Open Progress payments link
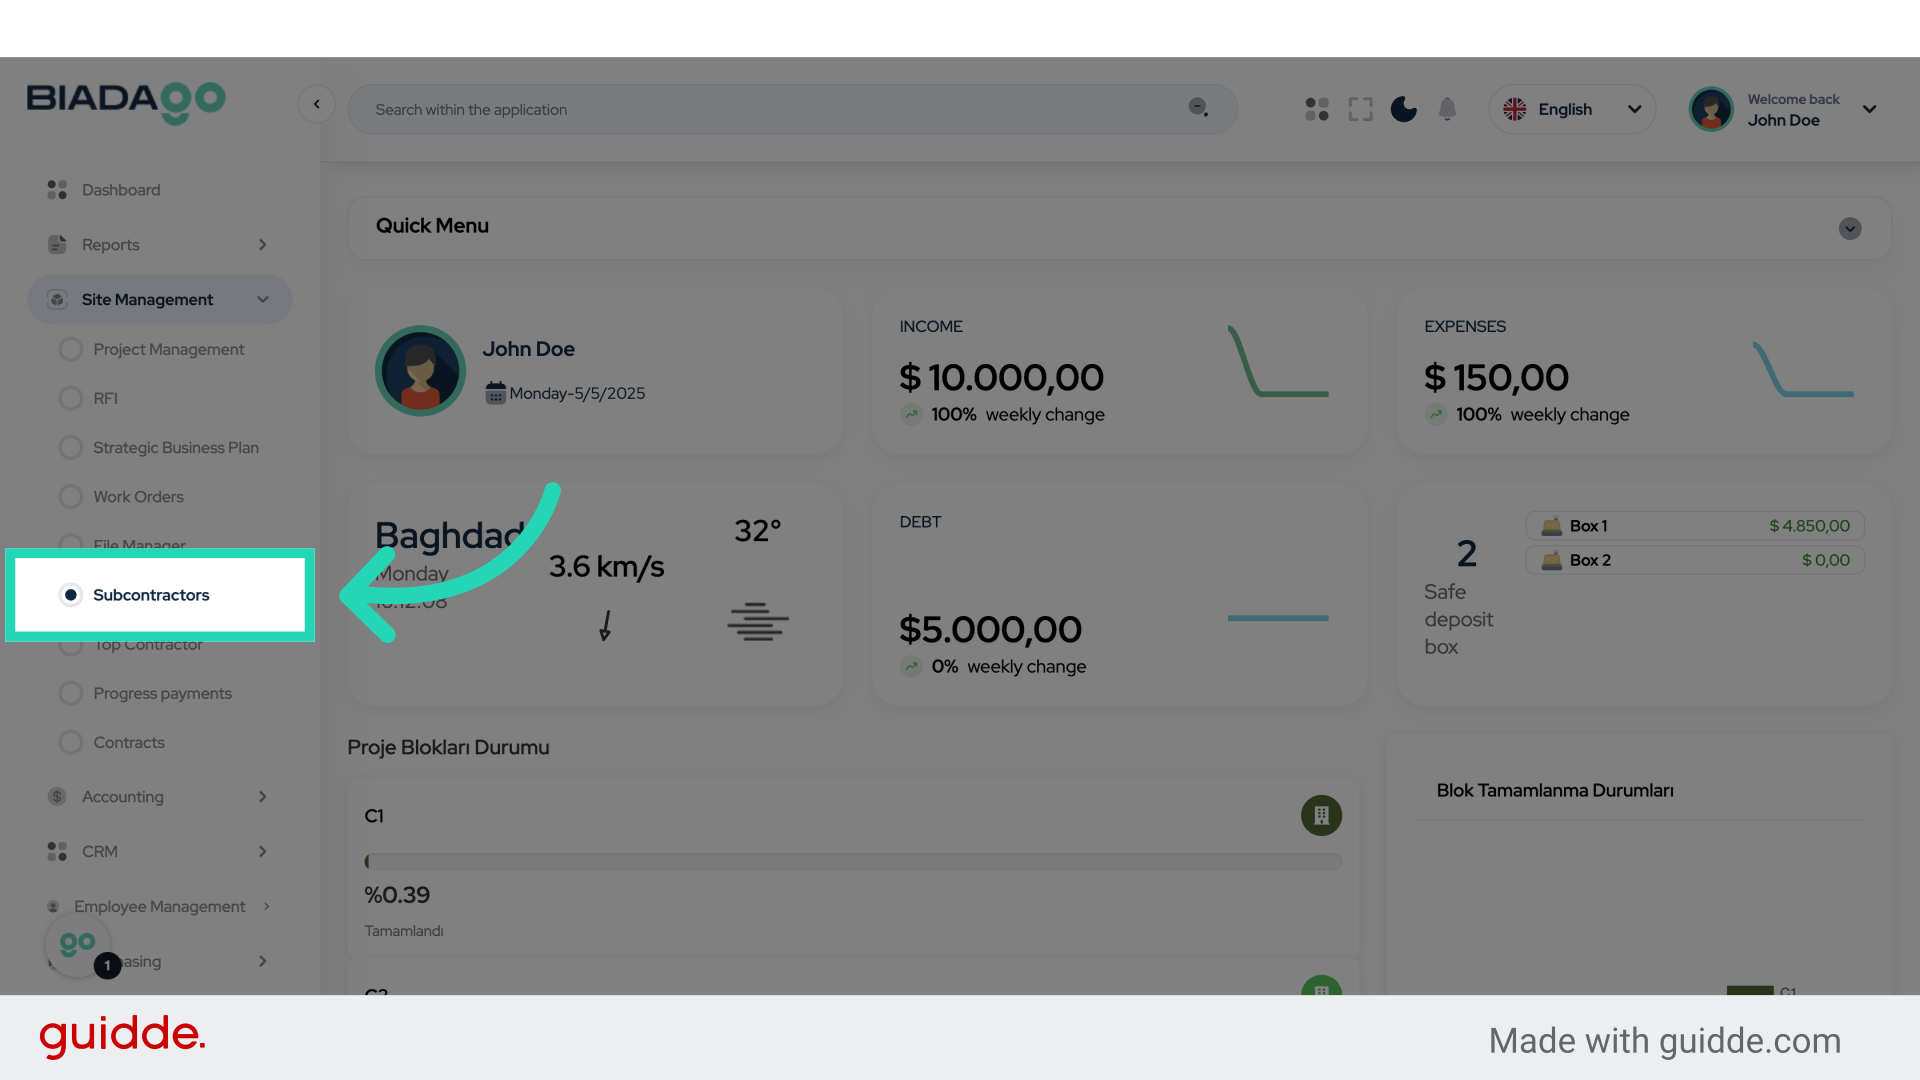The width and height of the screenshot is (1920, 1080). [162, 693]
